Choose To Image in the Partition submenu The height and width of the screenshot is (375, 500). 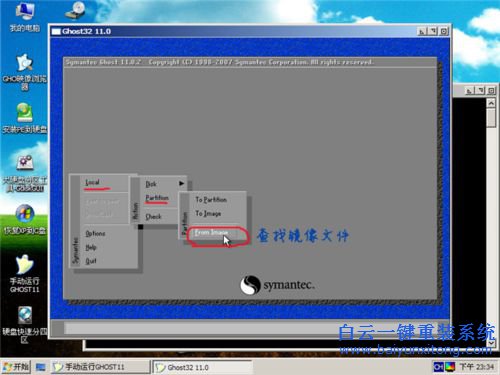click(208, 213)
